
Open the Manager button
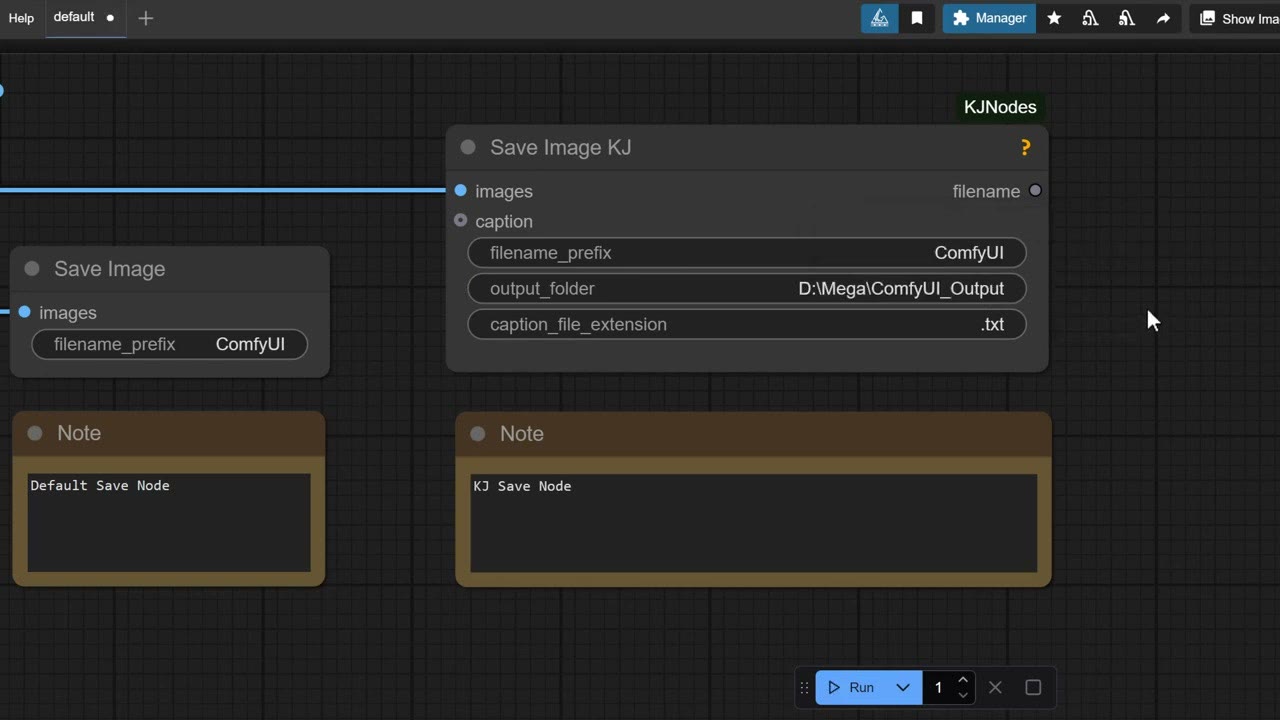click(989, 18)
